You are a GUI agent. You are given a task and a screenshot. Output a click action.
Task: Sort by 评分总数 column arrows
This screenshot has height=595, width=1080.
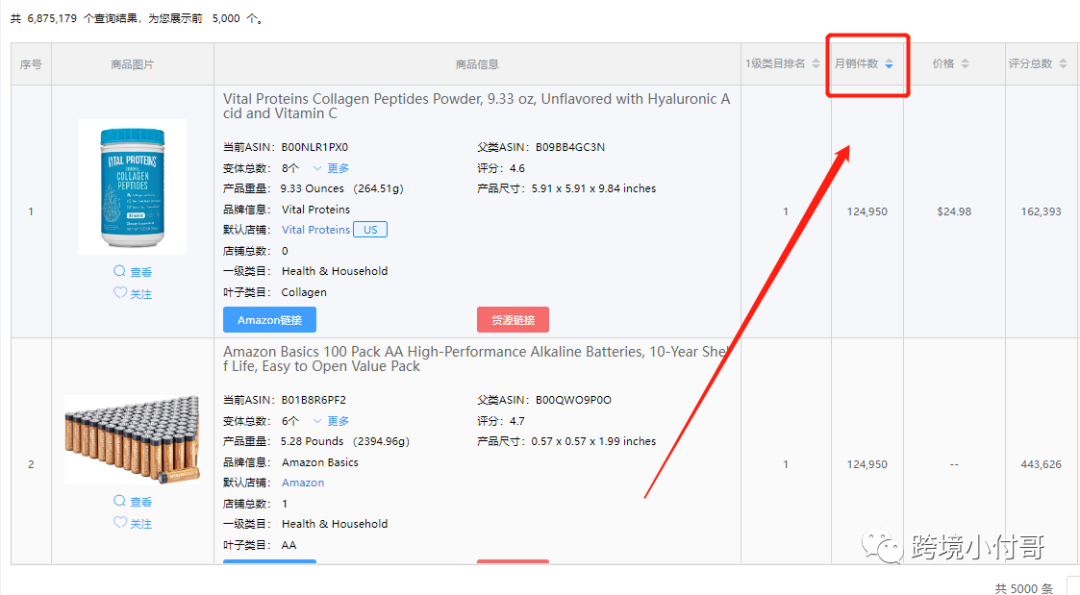pos(1063,64)
